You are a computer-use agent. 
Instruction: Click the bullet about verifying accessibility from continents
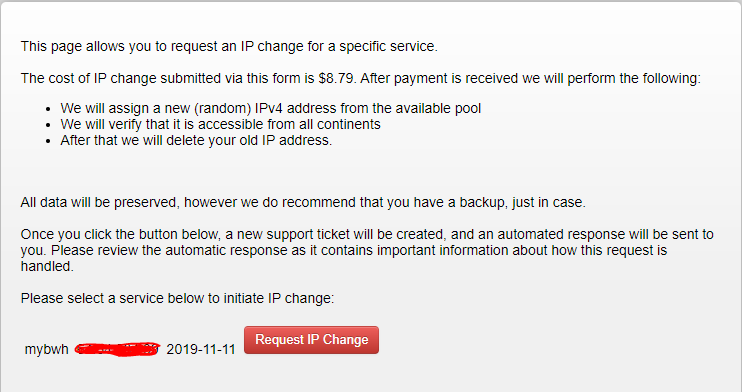(220, 125)
